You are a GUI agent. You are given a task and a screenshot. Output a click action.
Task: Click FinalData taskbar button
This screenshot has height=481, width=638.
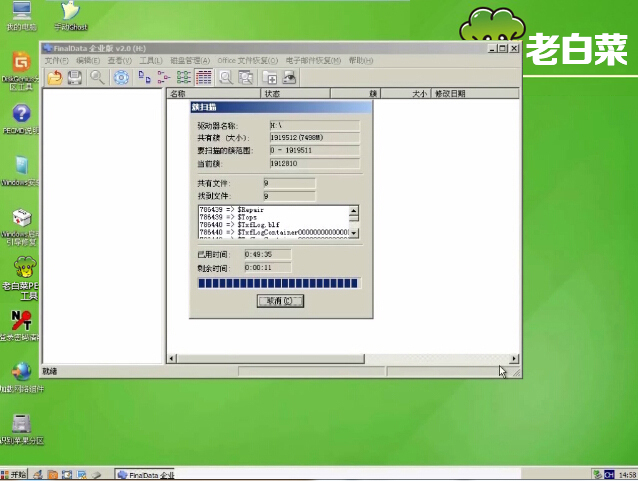(145, 474)
